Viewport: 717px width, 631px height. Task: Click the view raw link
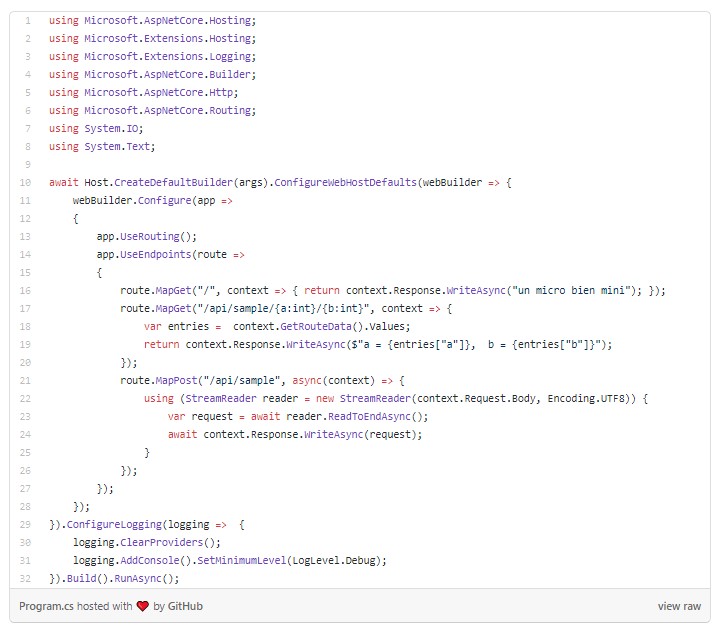pos(678,606)
